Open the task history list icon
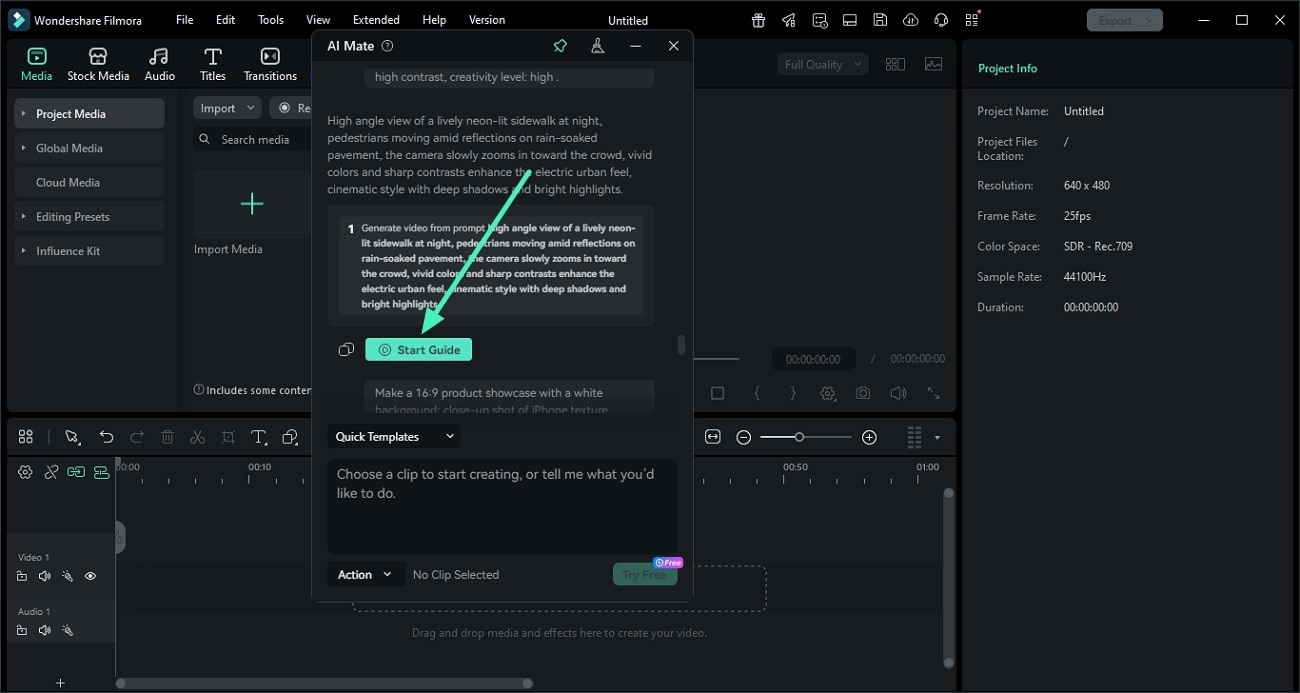This screenshot has height=693, width=1300. coord(820,20)
